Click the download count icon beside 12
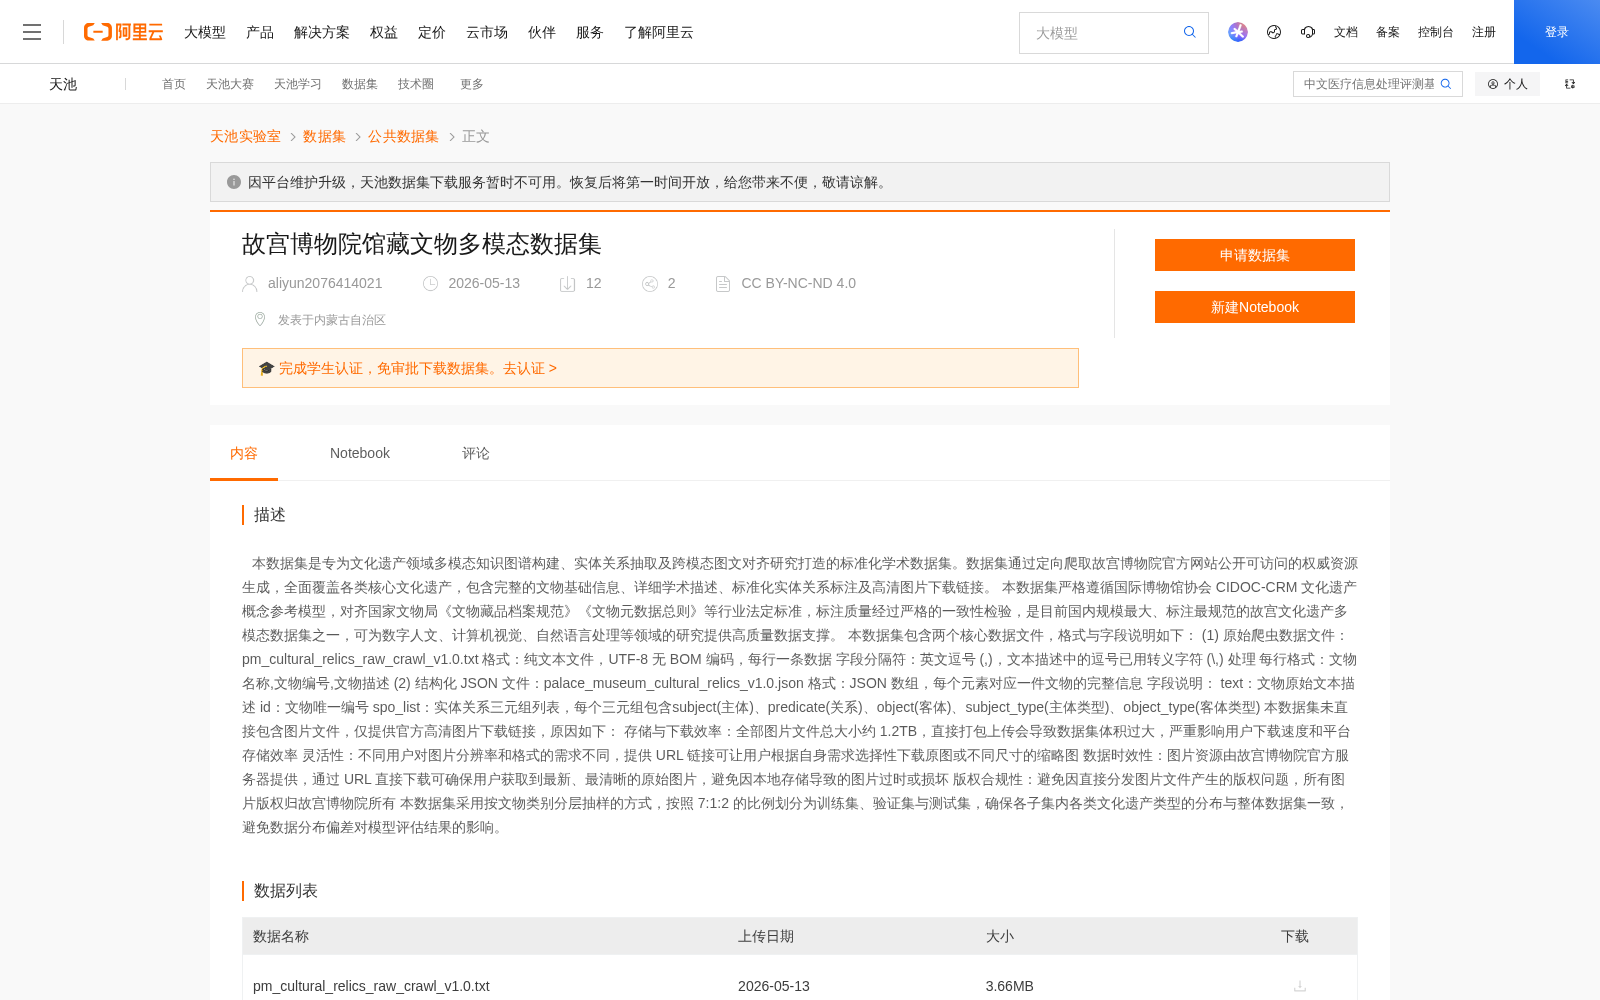 coord(567,284)
